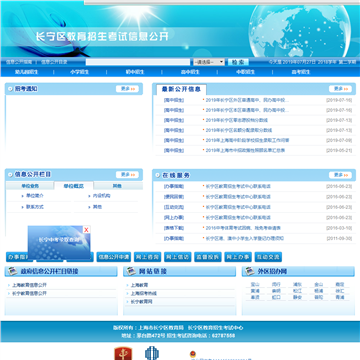Viewport: 360px width, 360px height.
Task: Open the 幼儿园招生 menu item
Action: (26, 72)
